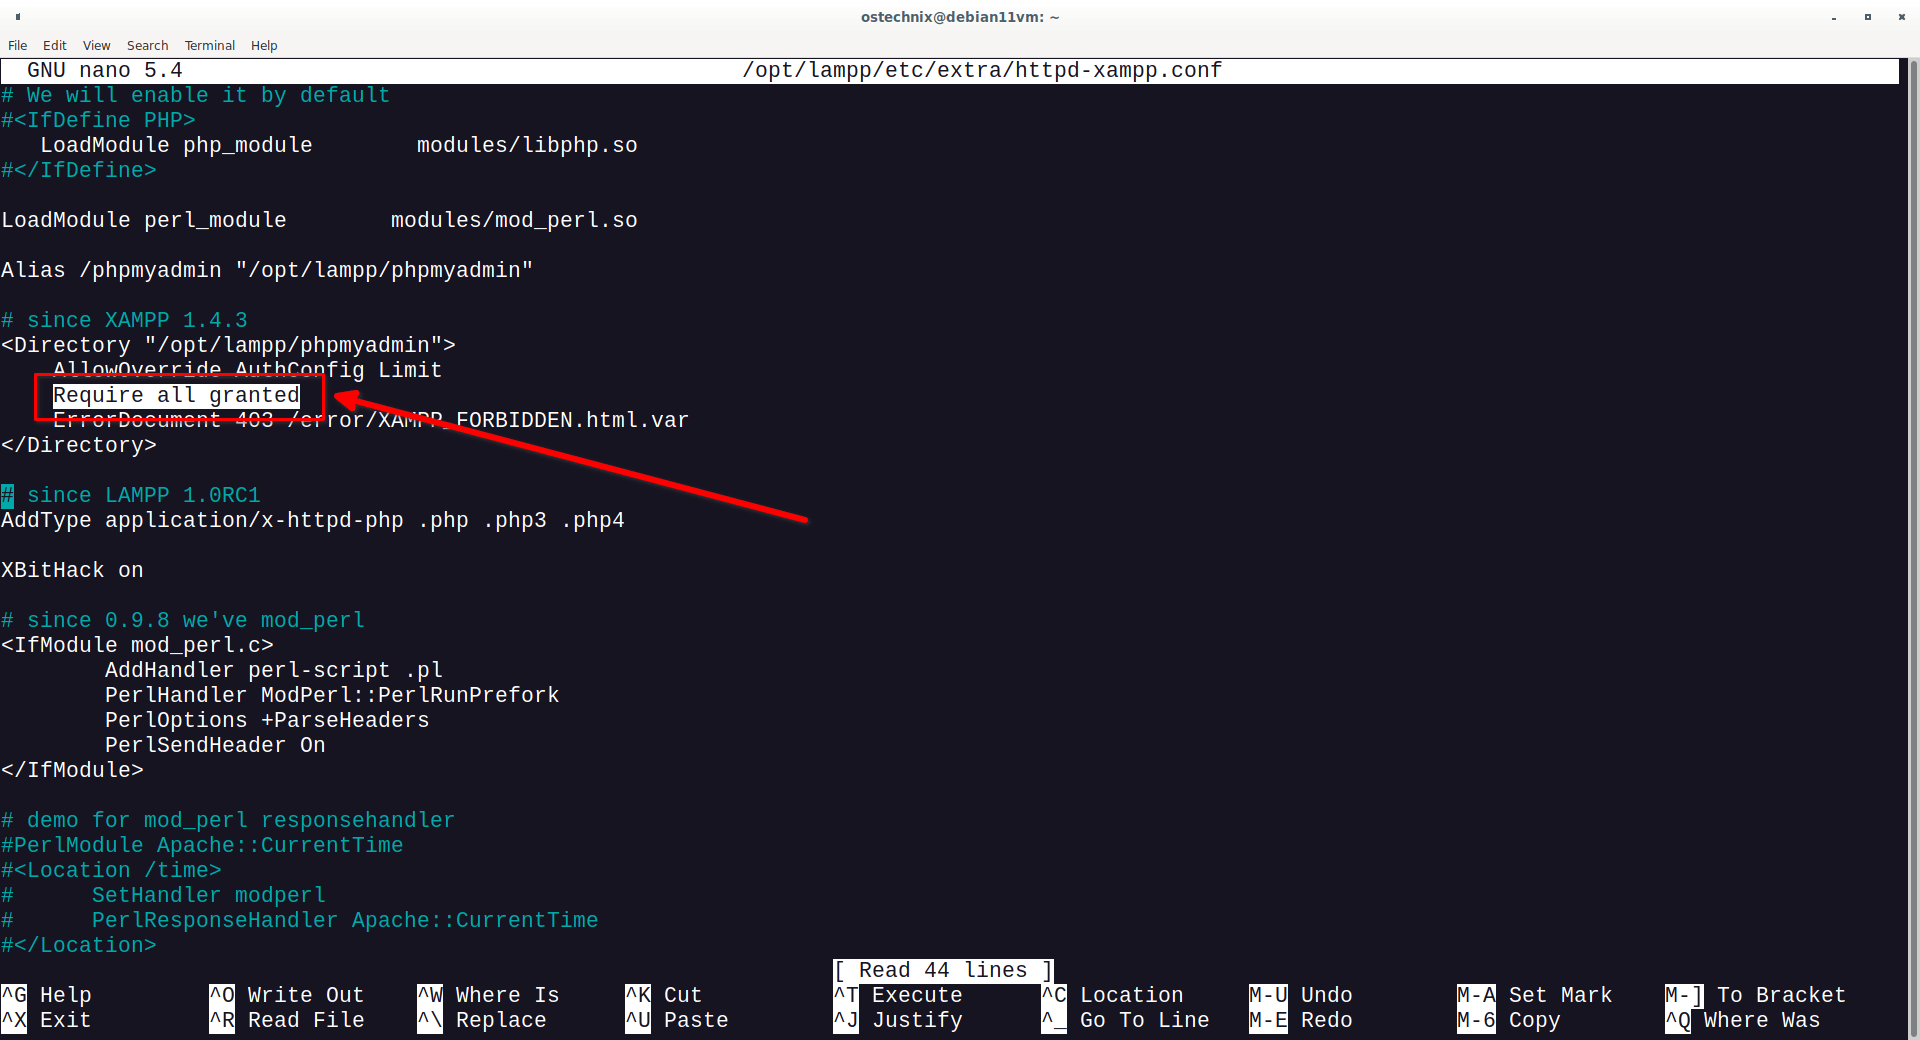Click the '</Directory>' closing tag line
The height and width of the screenshot is (1040, 1920).
pyautogui.click(x=79, y=445)
